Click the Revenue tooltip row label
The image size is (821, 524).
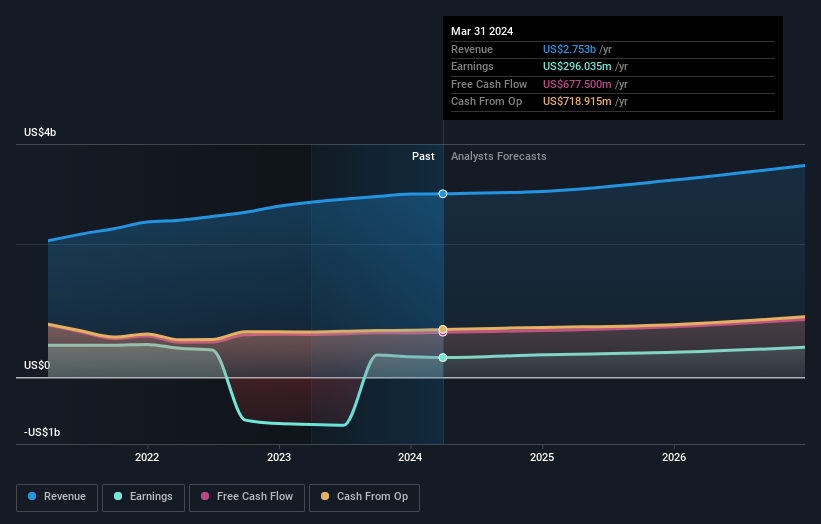coord(472,49)
